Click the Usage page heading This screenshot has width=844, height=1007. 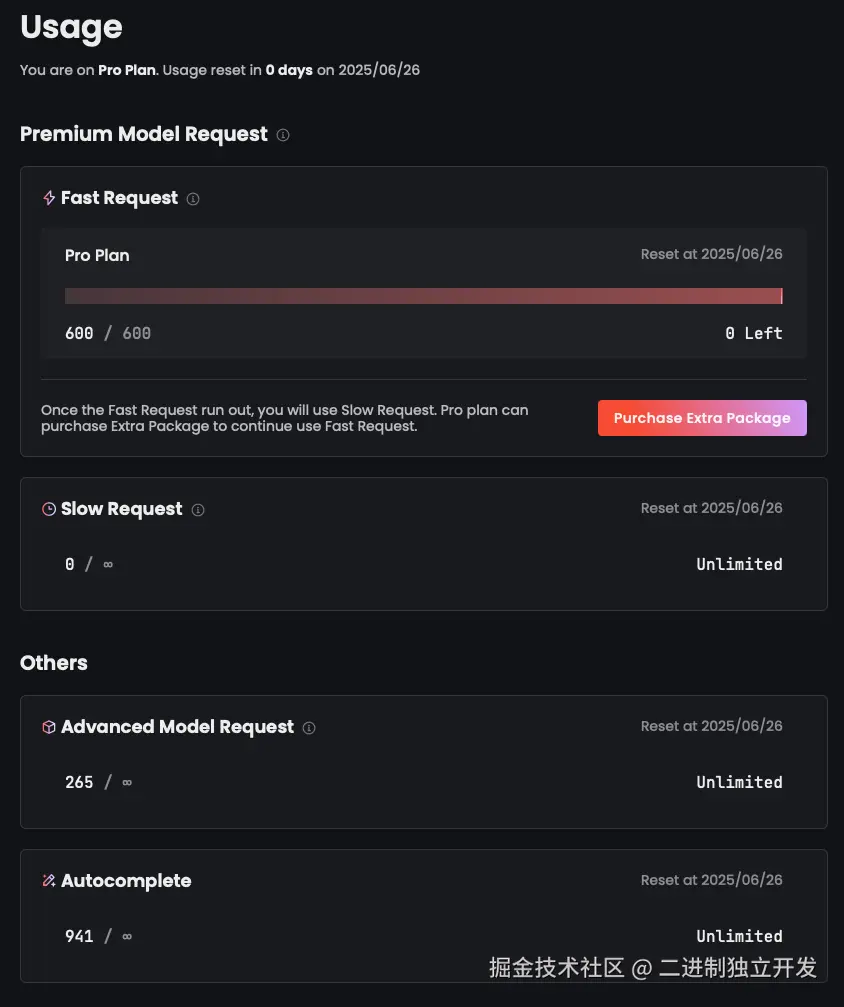point(71,27)
